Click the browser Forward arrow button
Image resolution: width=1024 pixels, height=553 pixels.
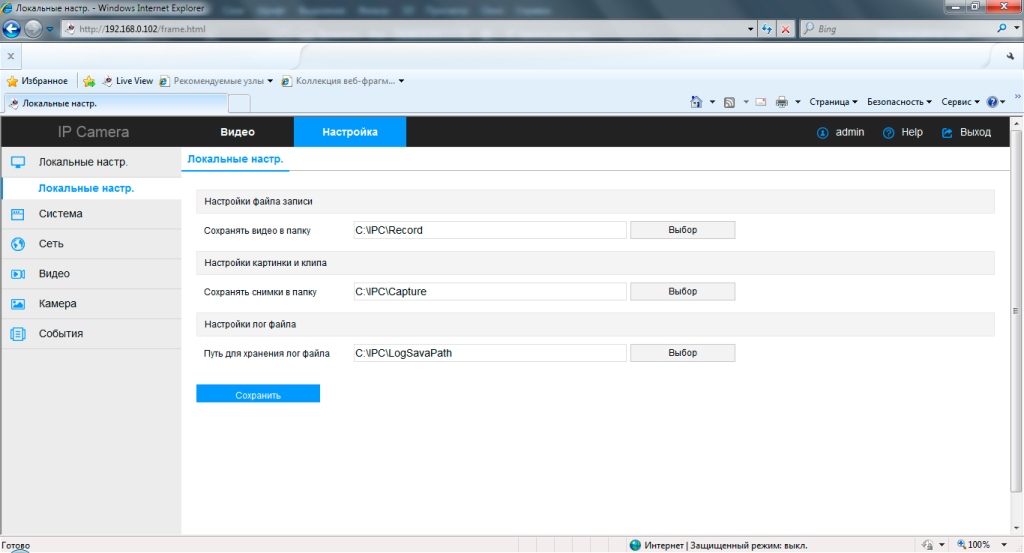pyautogui.click(x=33, y=29)
